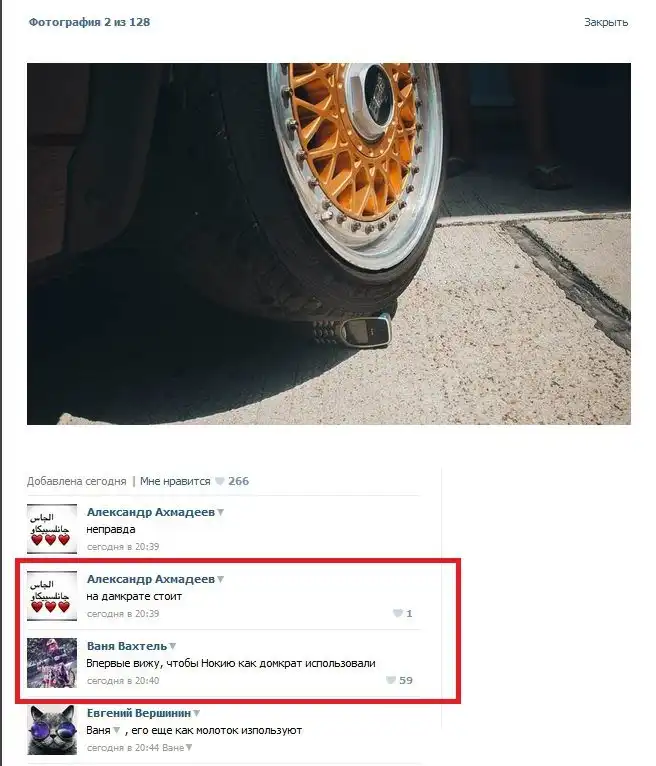Close the photo viewer via Закрыть
Viewport: 656px width, 766px height.
click(606, 22)
